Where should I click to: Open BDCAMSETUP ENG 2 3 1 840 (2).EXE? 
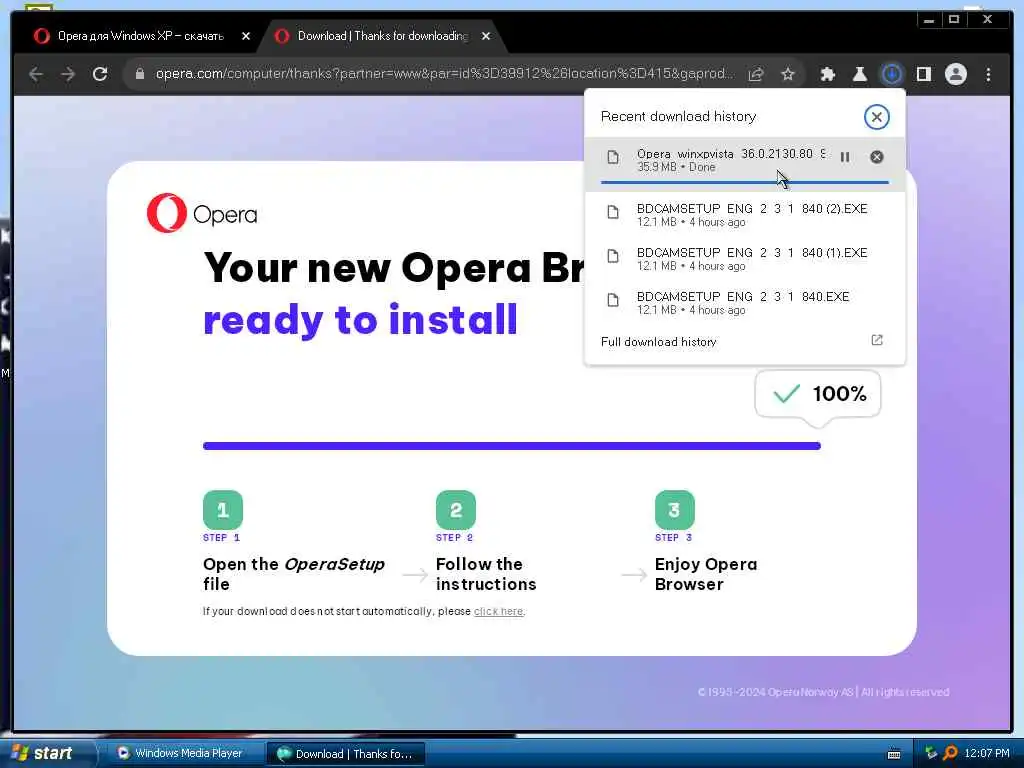pos(744,215)
